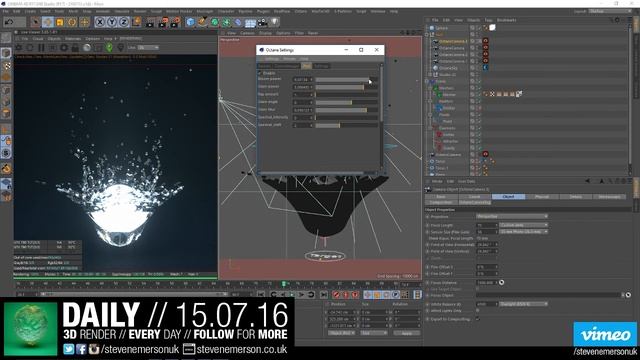Click the coordinate system icon next to Z

click(x=136, y=22)
